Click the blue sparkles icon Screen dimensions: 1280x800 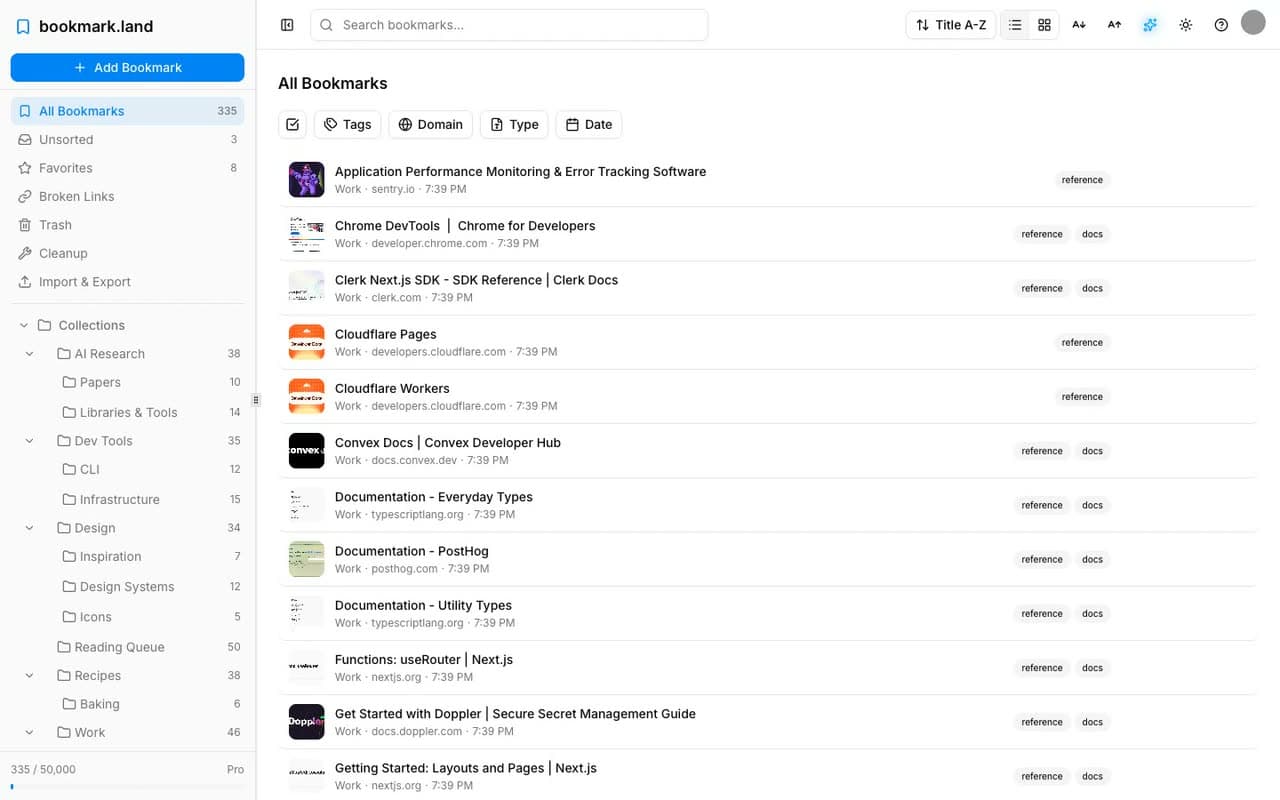1150,25
